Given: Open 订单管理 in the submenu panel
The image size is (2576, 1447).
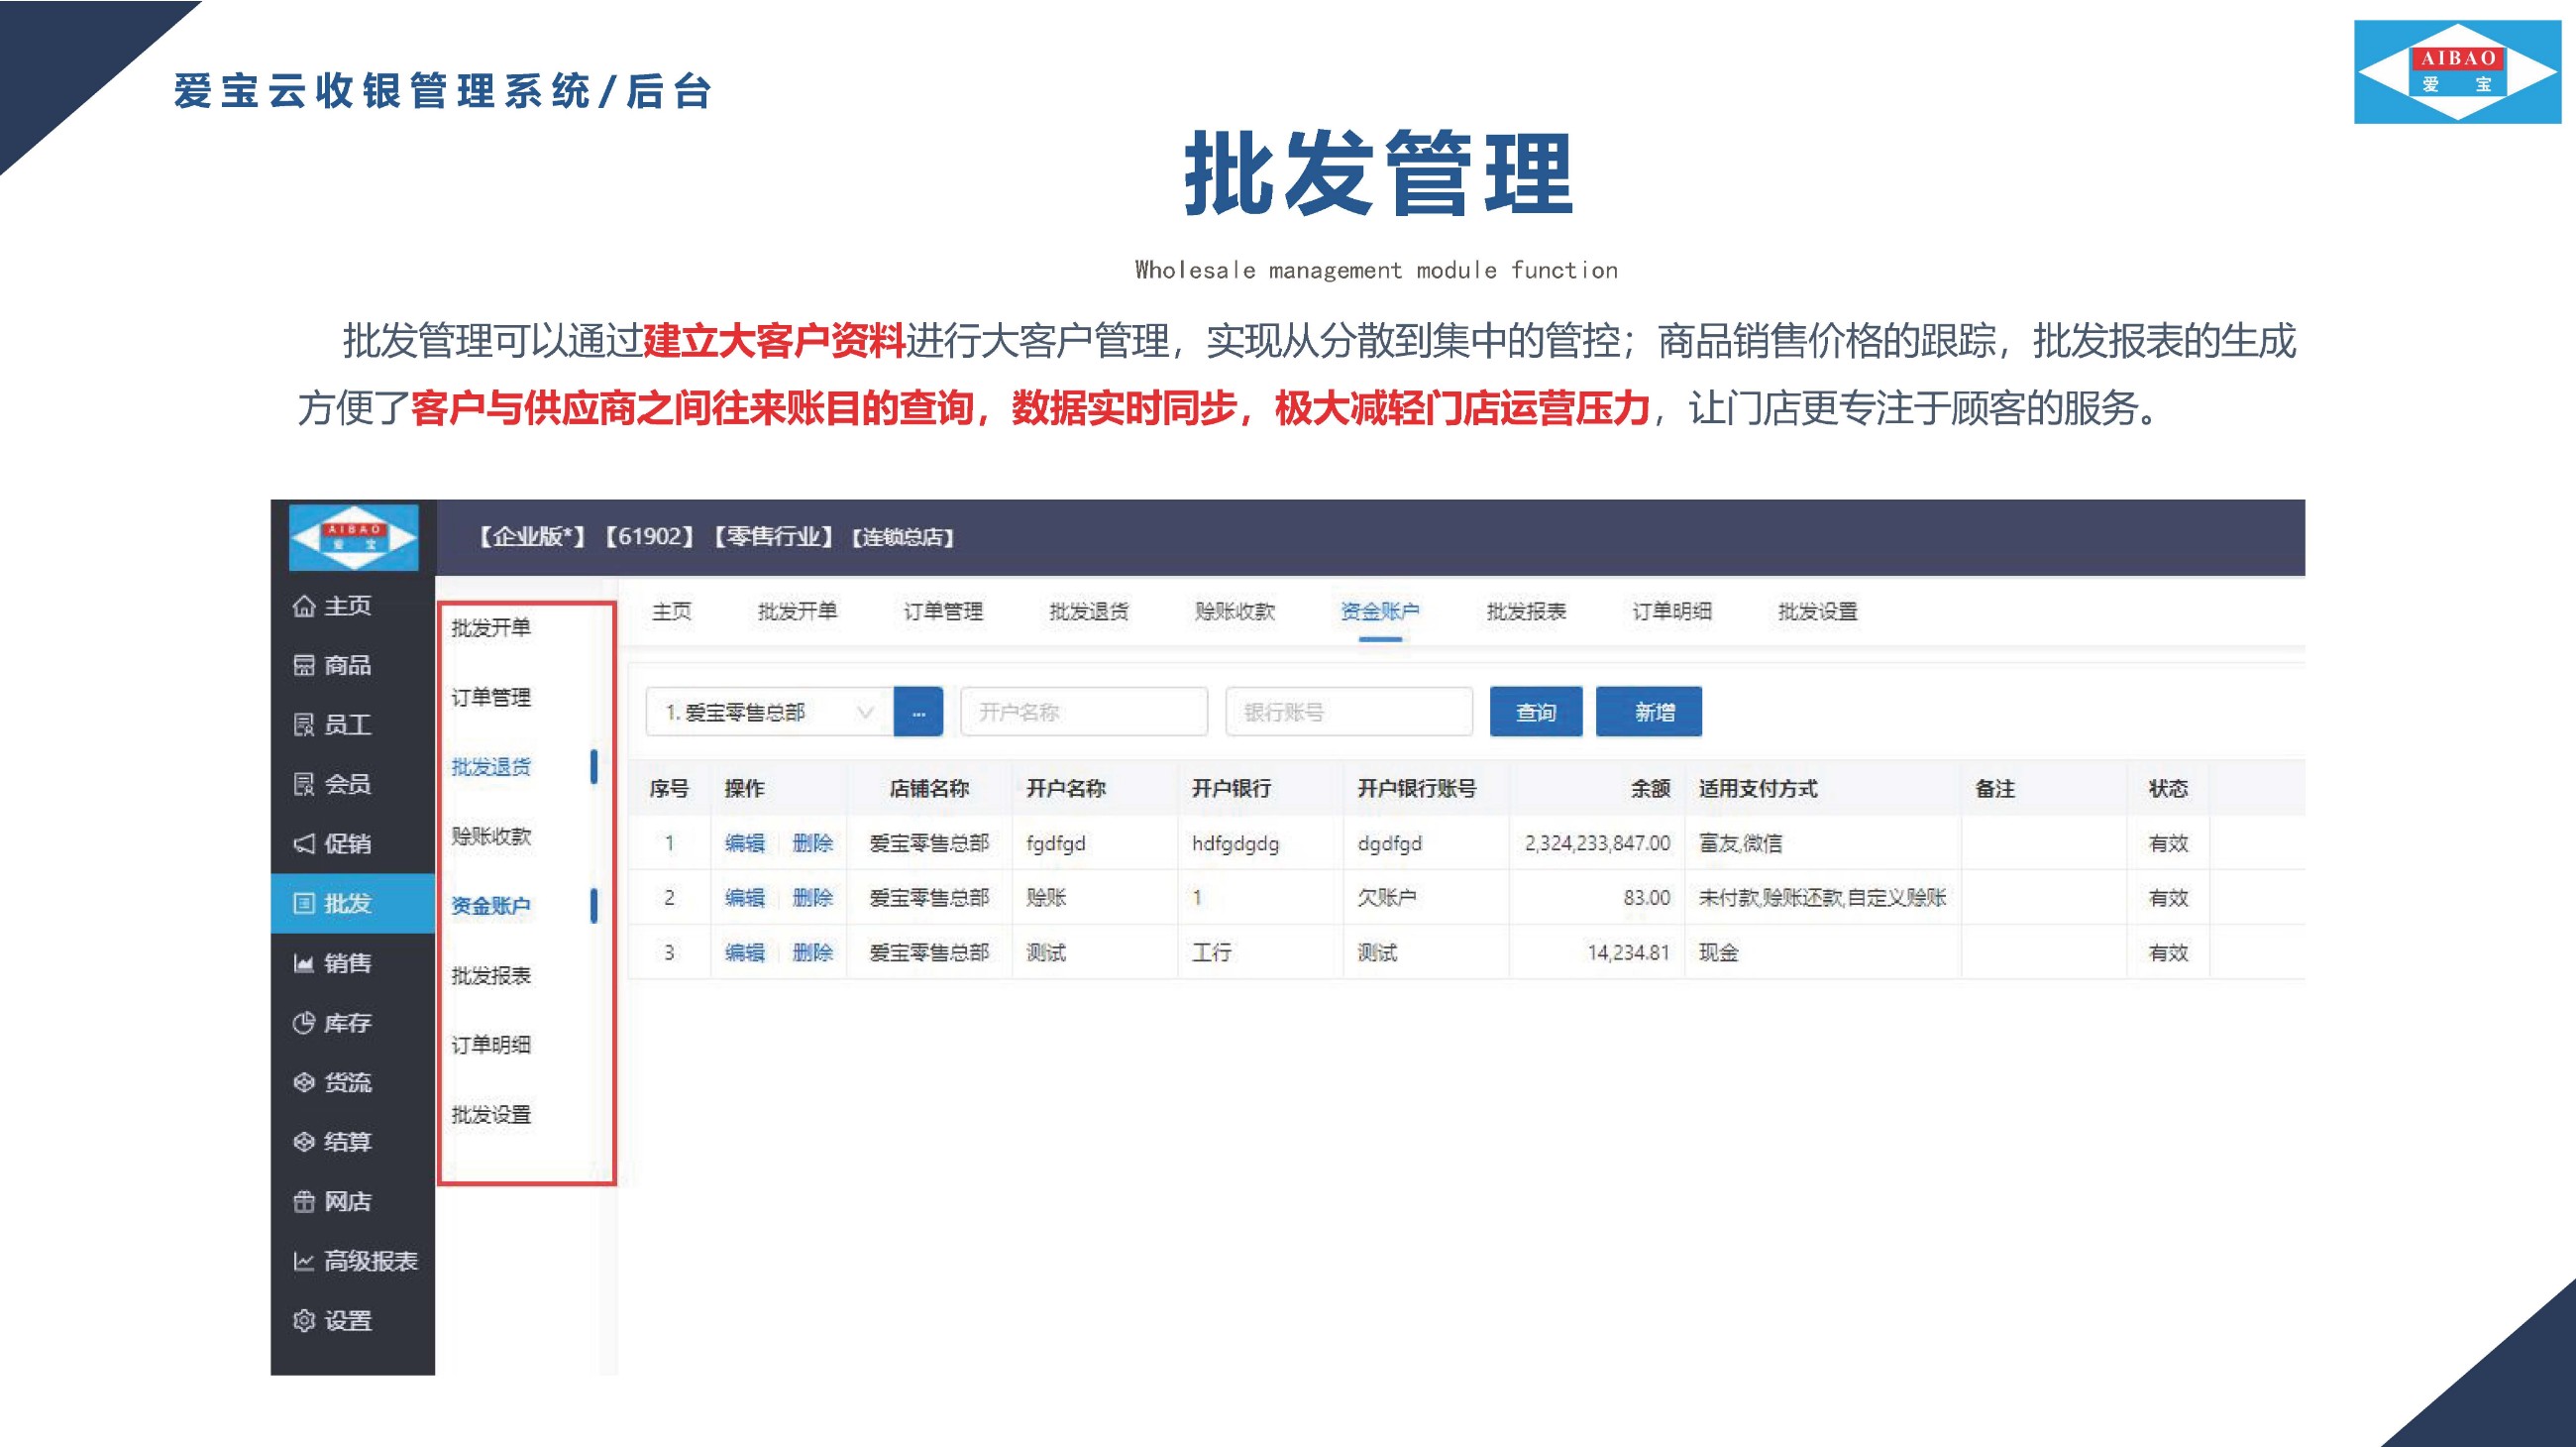Looking at the screenshot, I should coord(491,697).
